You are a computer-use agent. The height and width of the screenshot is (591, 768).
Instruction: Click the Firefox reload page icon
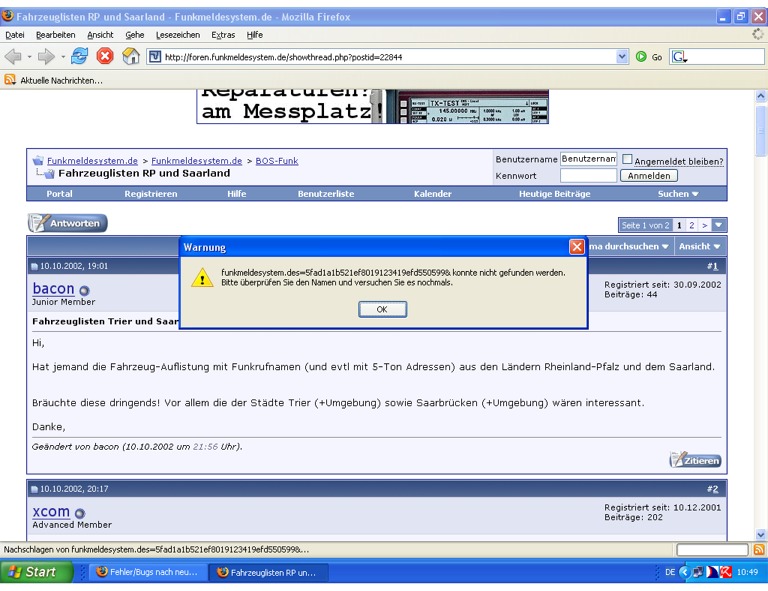[79, 57]
